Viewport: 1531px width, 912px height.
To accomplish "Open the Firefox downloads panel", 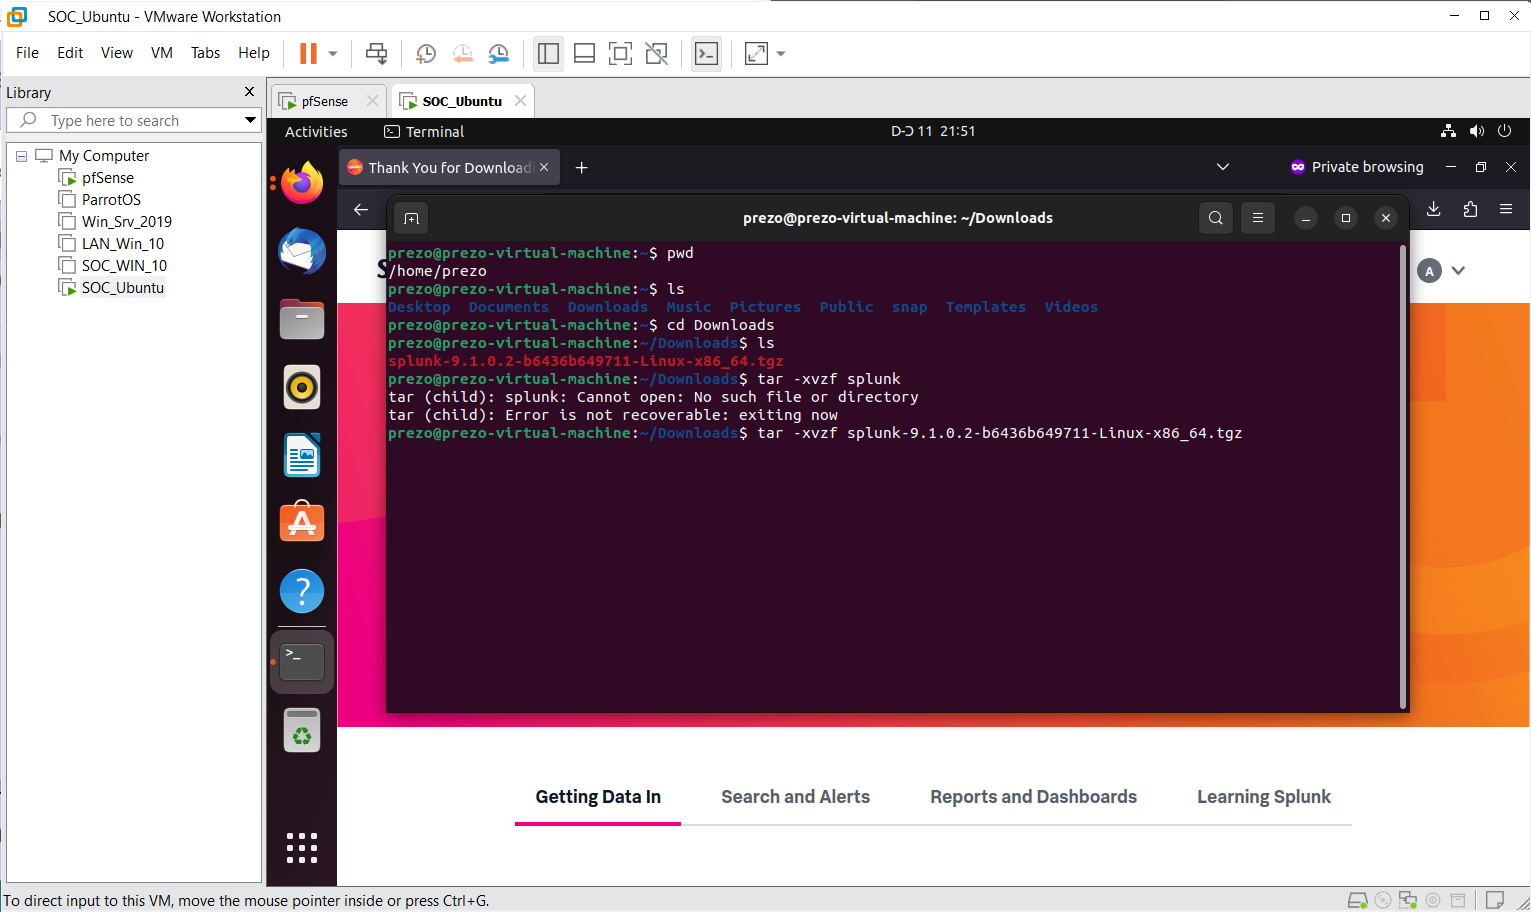I will tap(1433, 209).
